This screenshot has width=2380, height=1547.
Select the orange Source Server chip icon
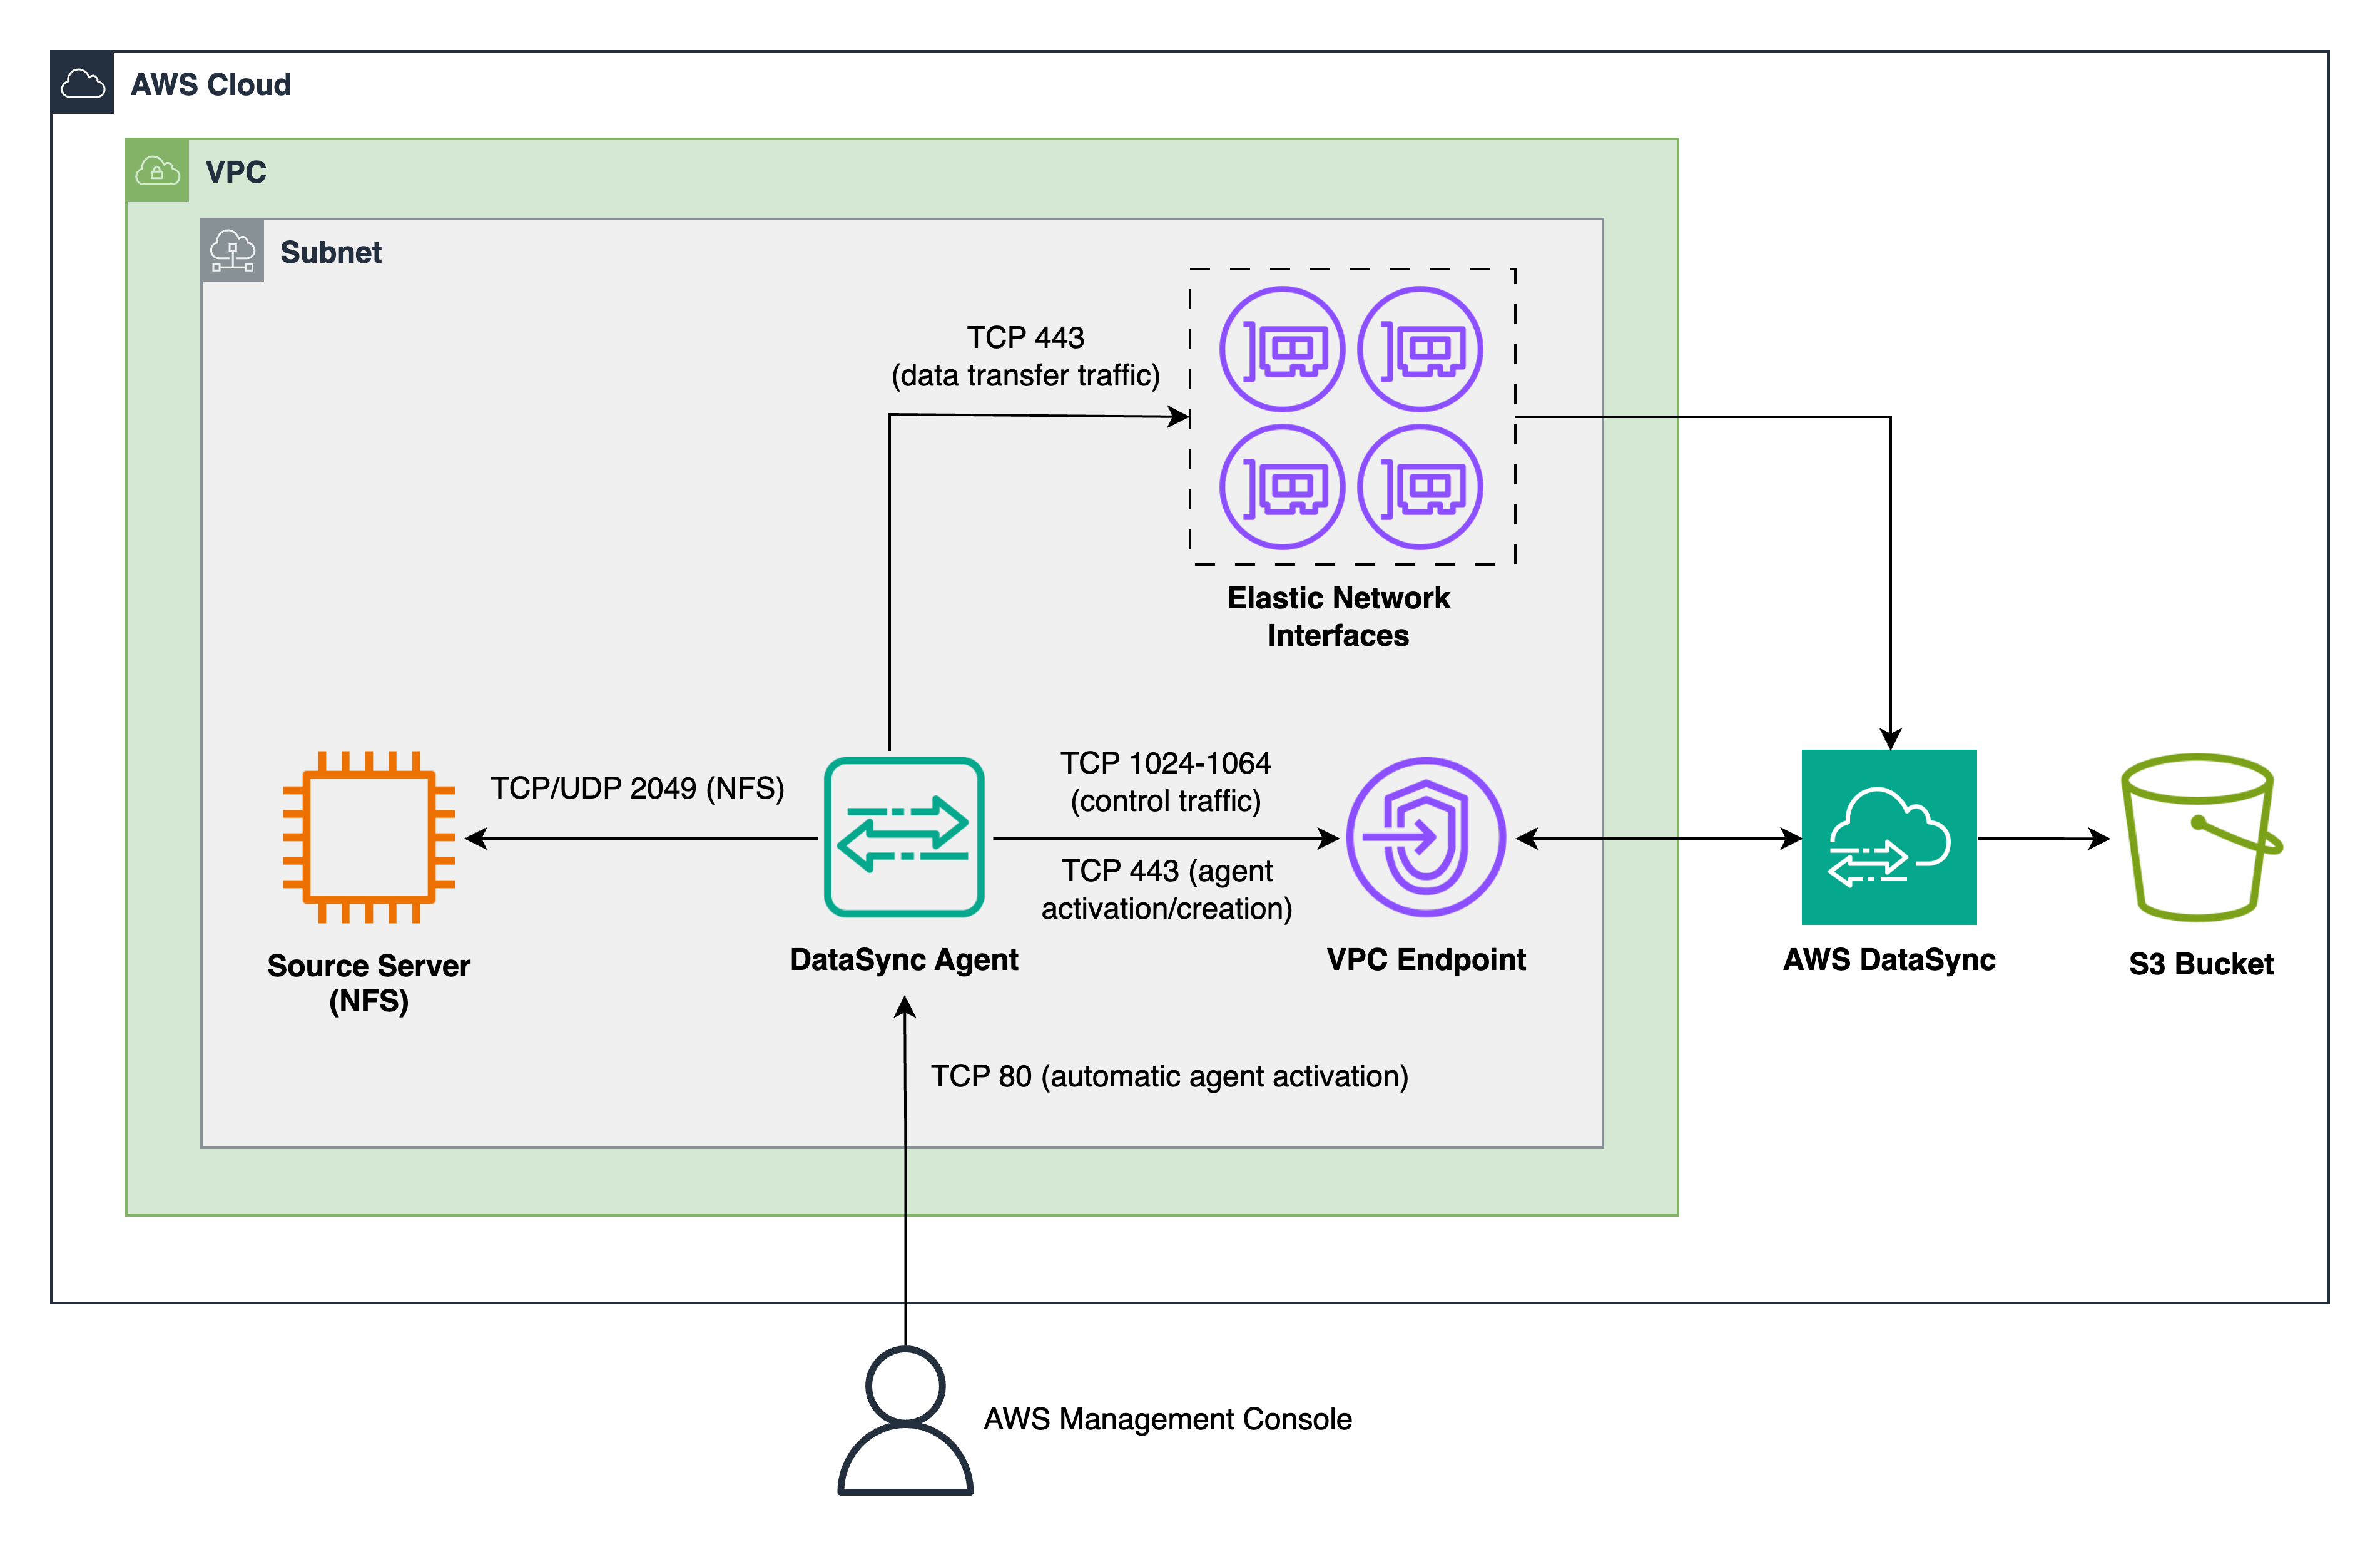[x=369, y=837]
